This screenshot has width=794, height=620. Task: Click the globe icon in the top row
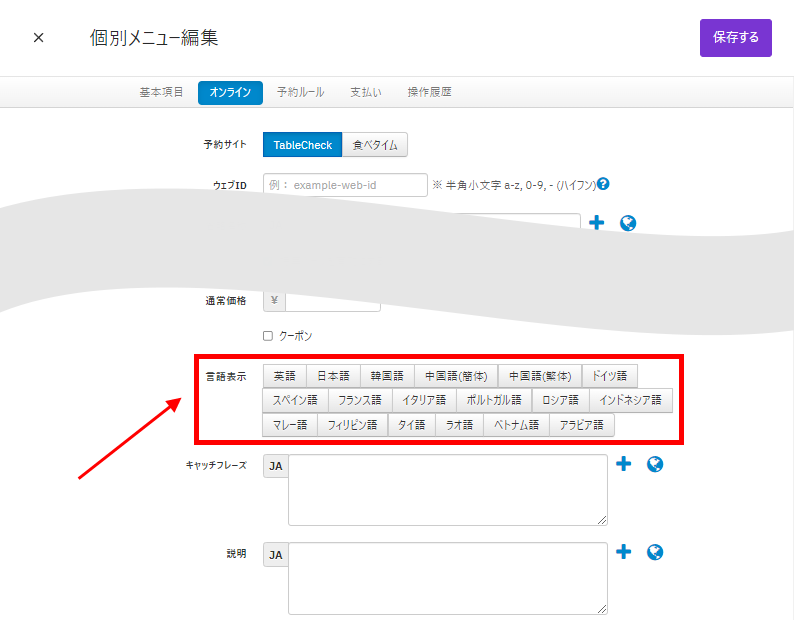click(628, 223)
